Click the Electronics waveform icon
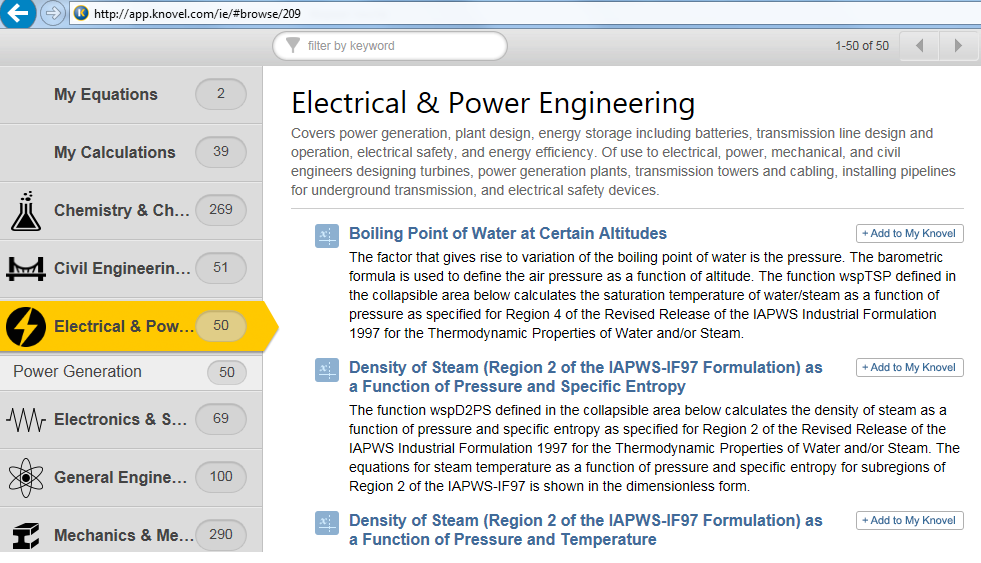 coord(26,420)
